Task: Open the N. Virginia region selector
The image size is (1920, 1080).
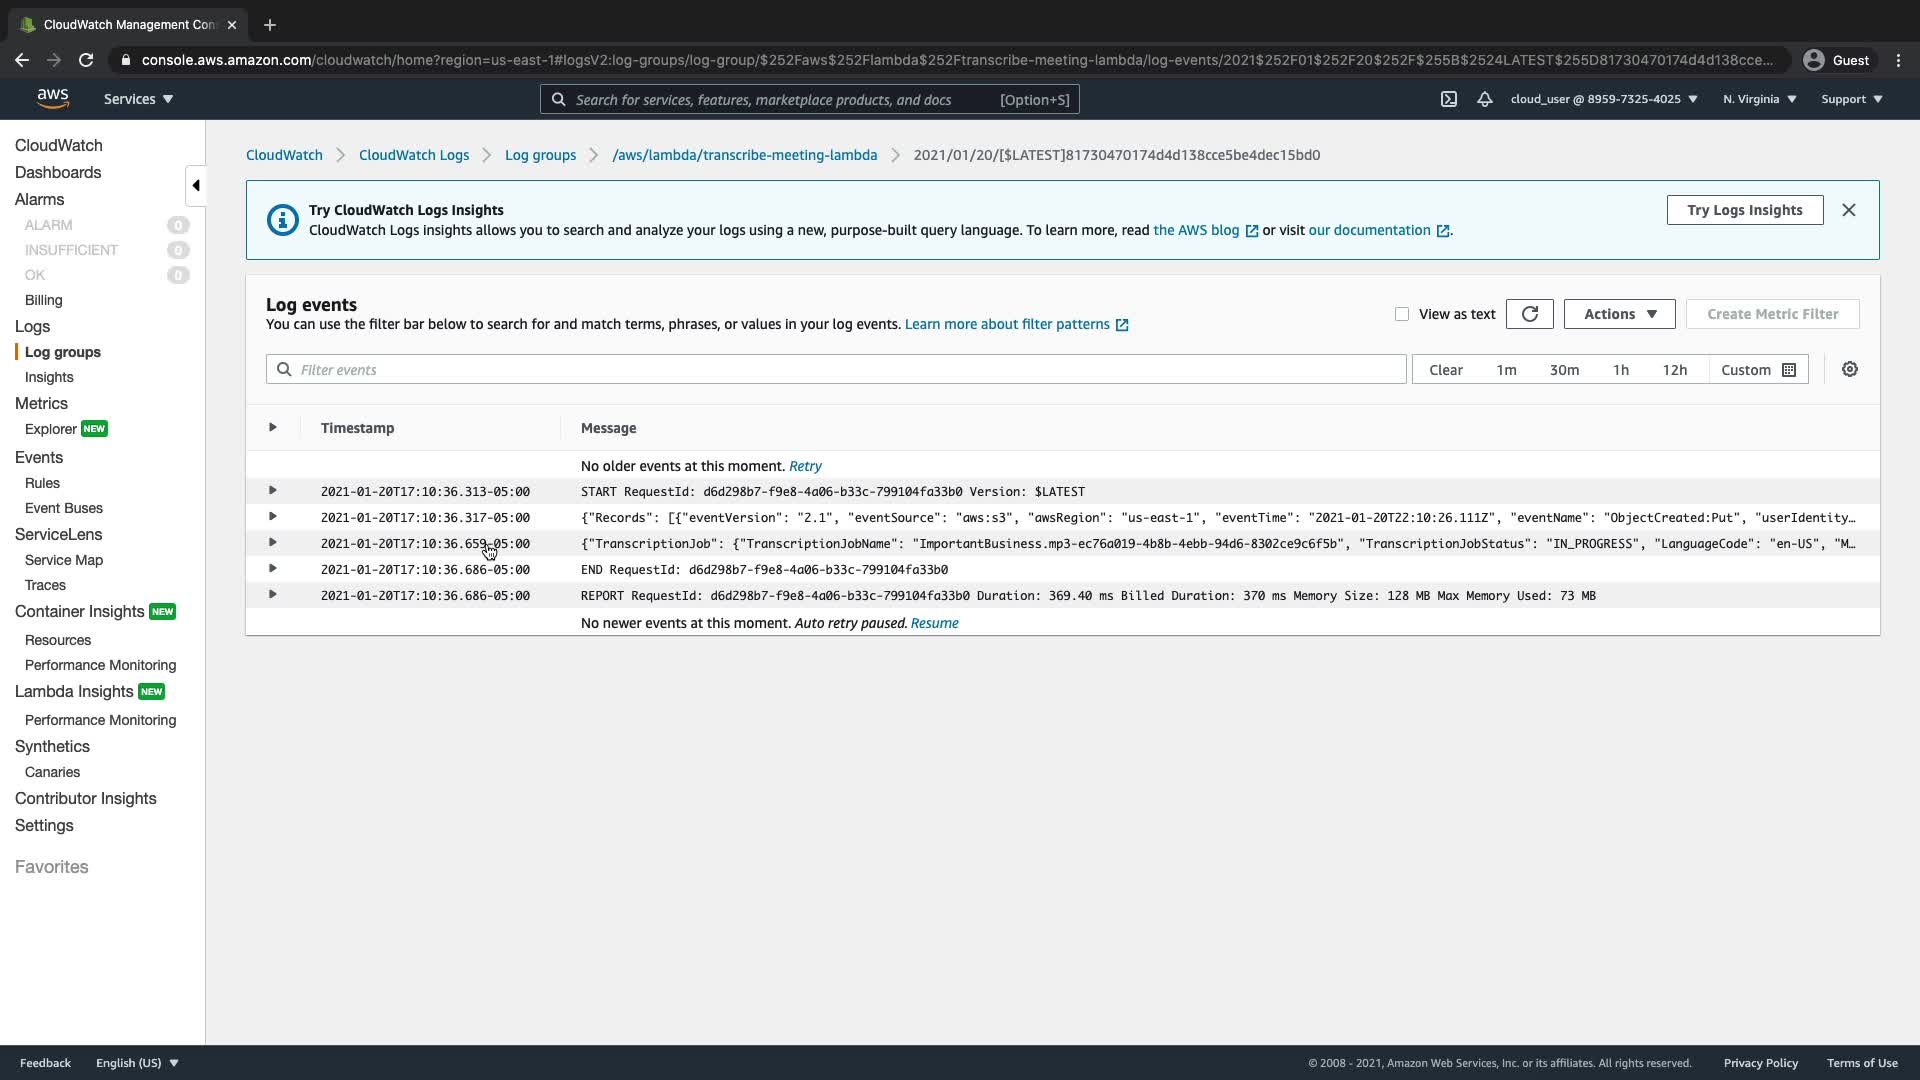Action: point(1759,99)
